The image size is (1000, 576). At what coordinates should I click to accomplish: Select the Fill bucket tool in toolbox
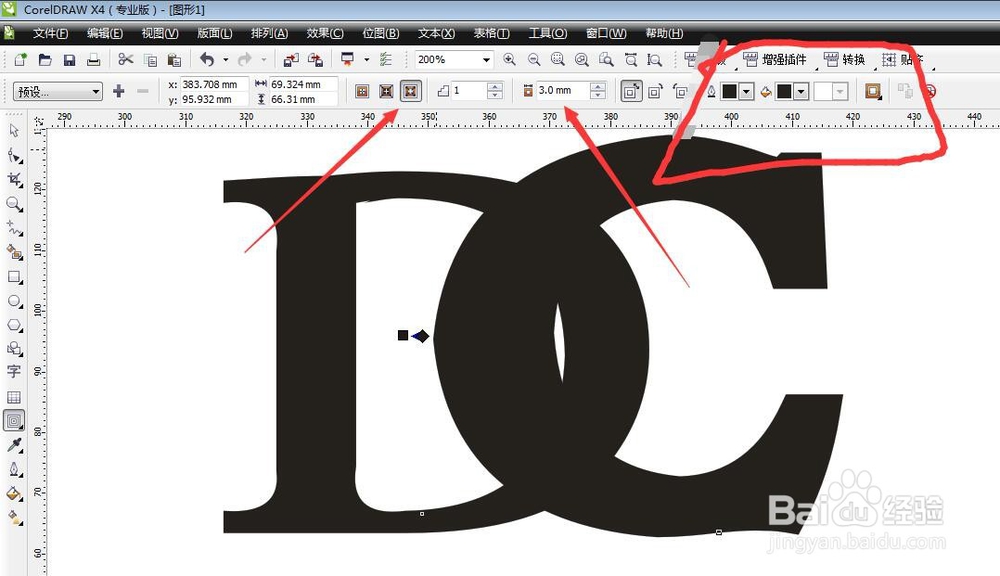pos(14,494)
